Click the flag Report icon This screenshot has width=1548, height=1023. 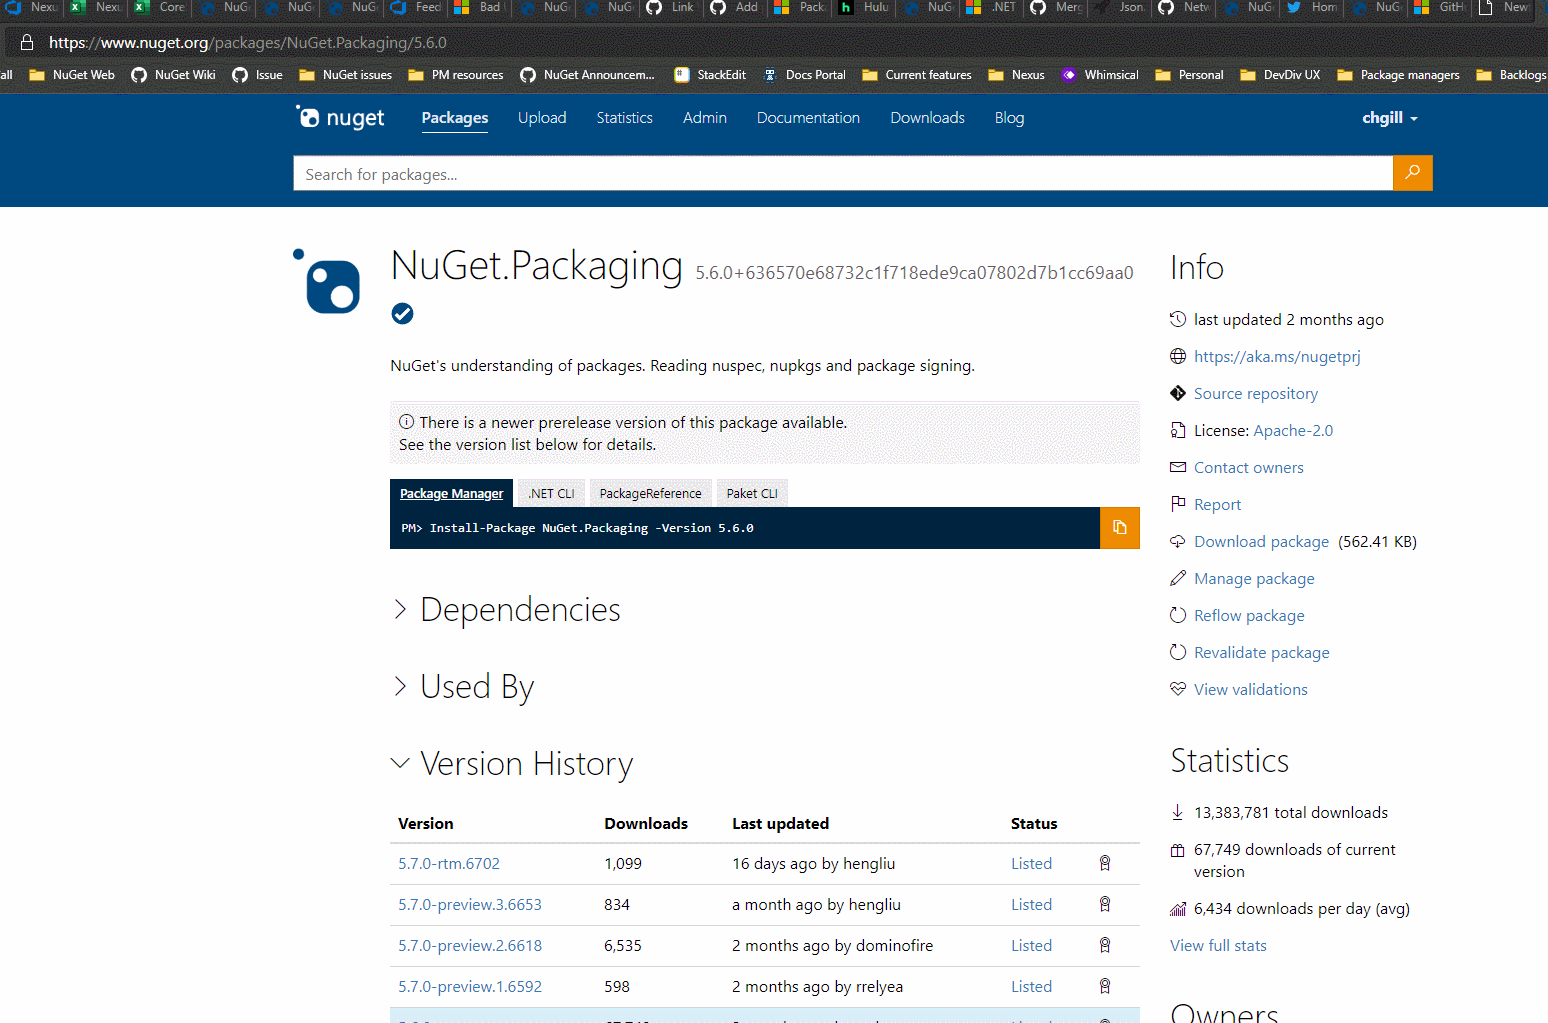(1178, 504)
